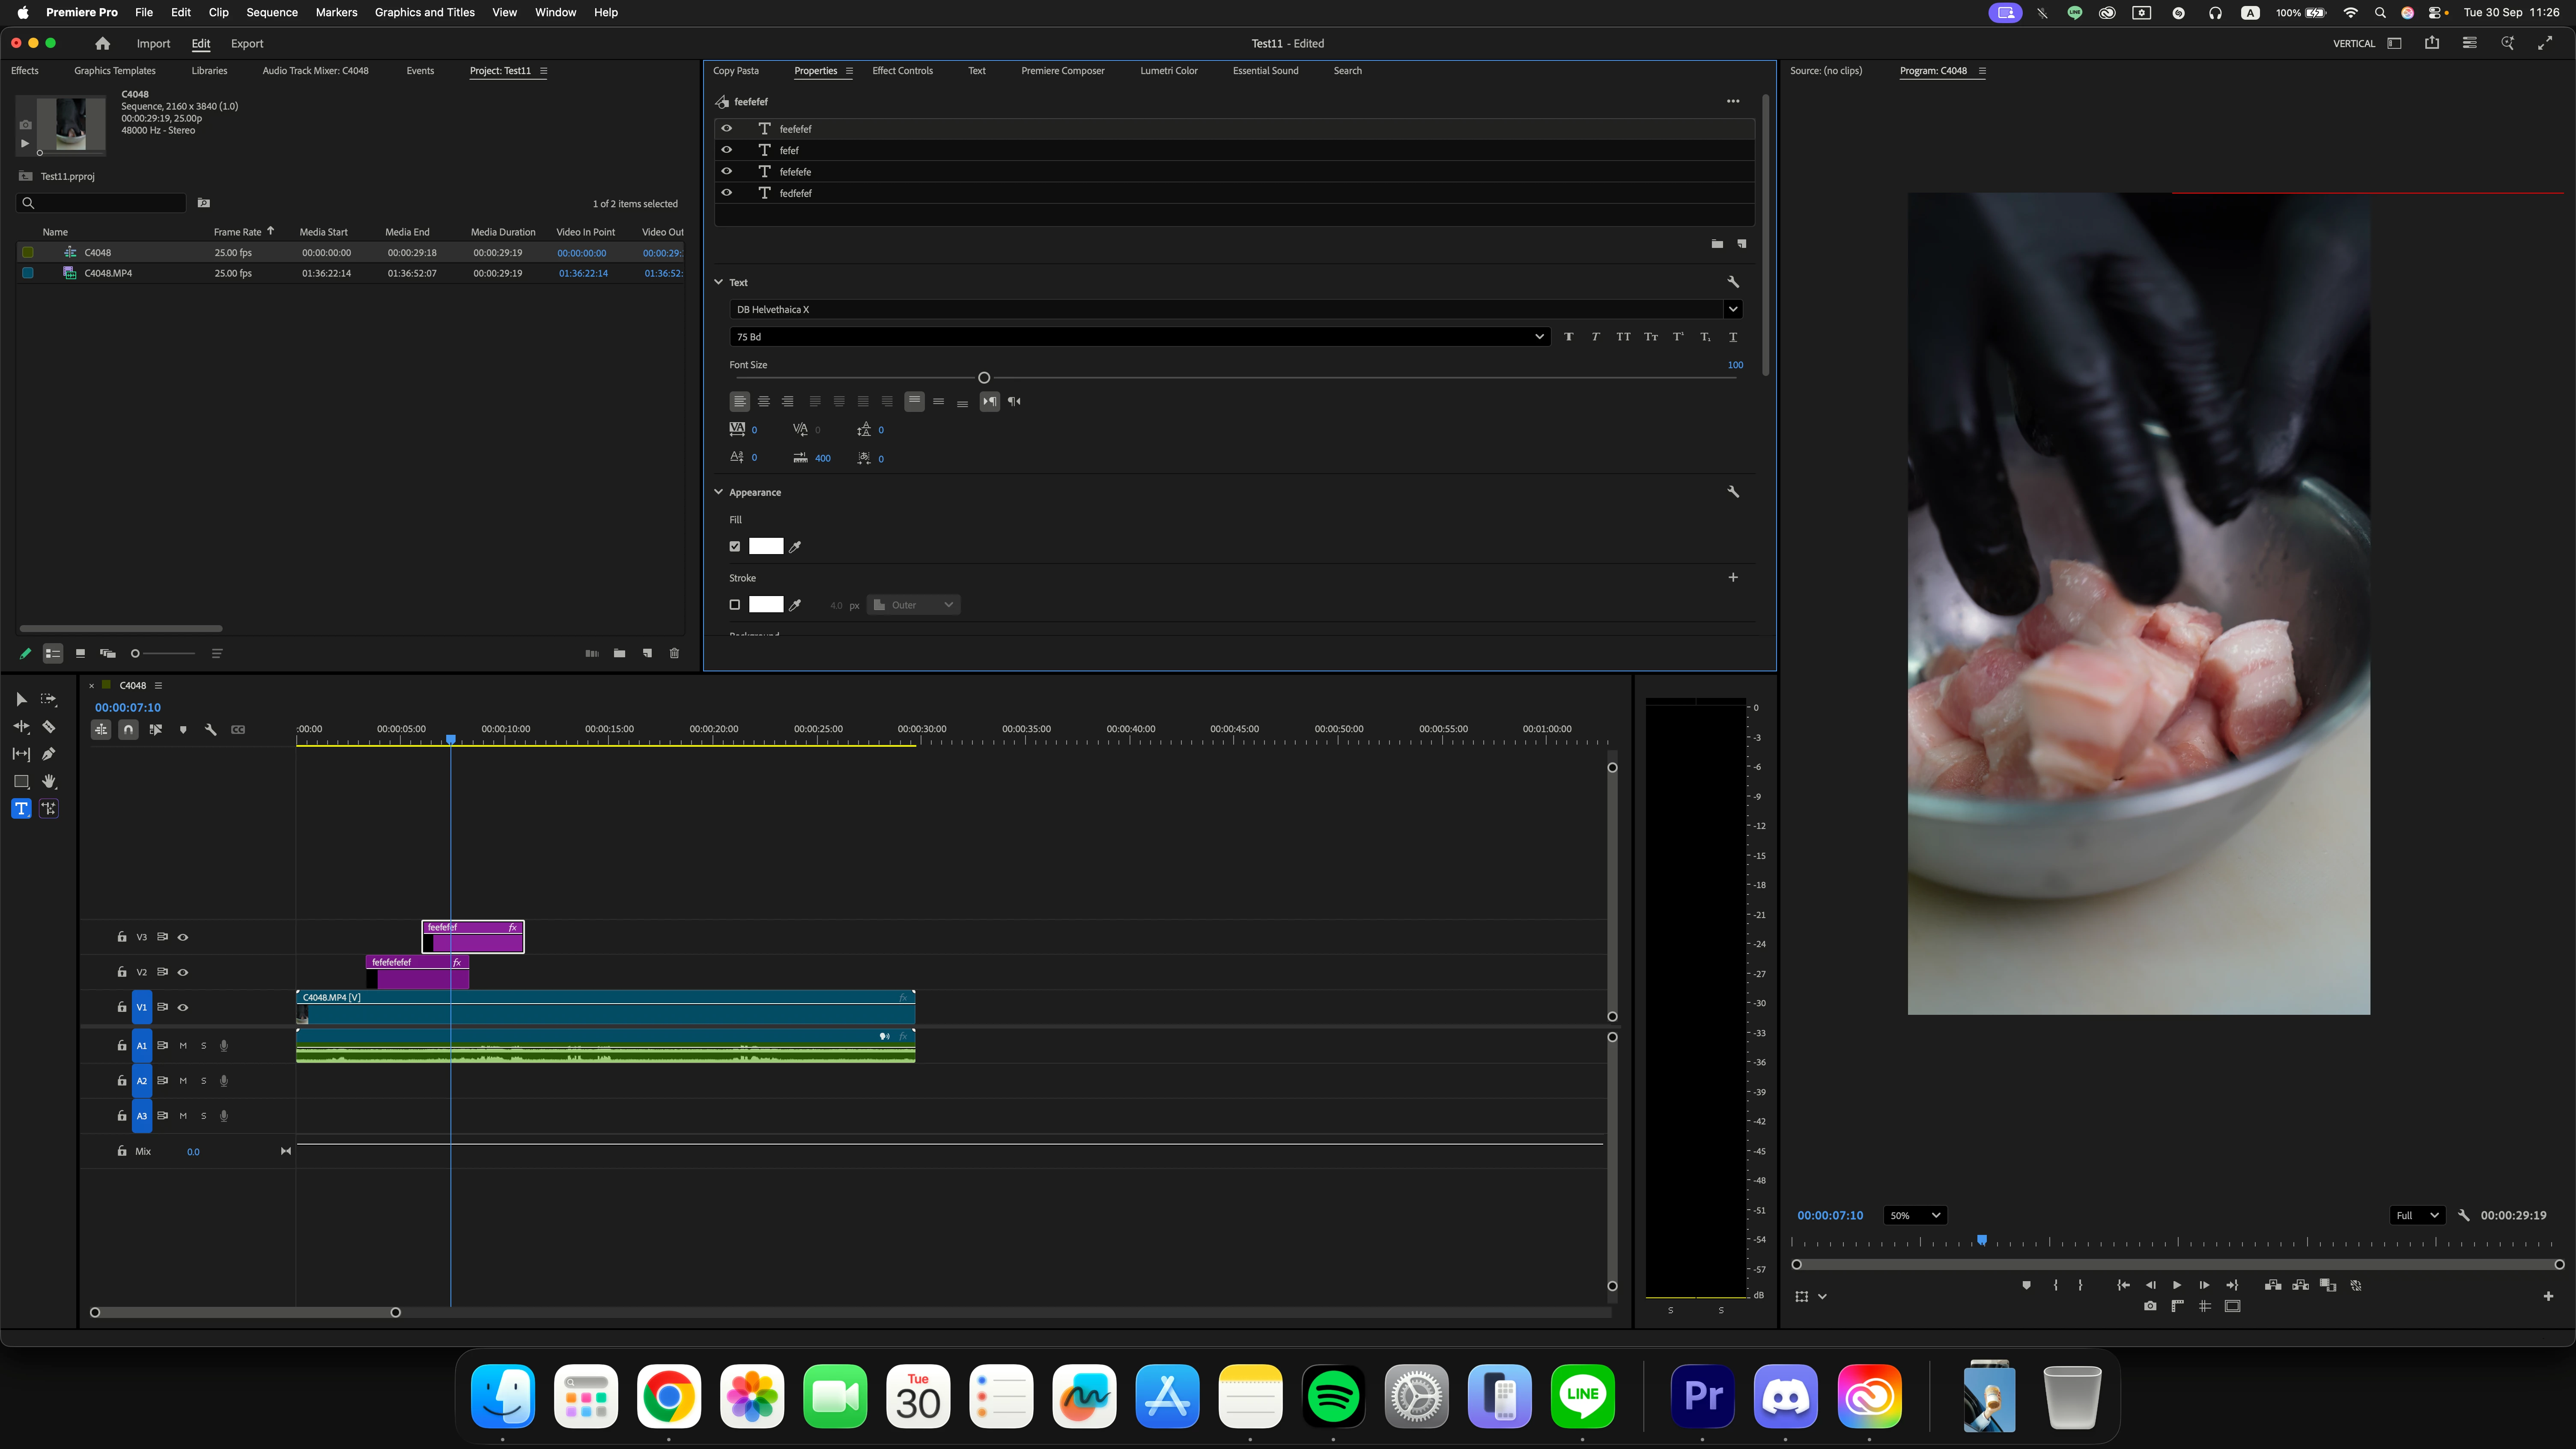Click the white Fill color swatch
The width and height of the screenshot is (2576, 1449).
[x=766, y=546]
